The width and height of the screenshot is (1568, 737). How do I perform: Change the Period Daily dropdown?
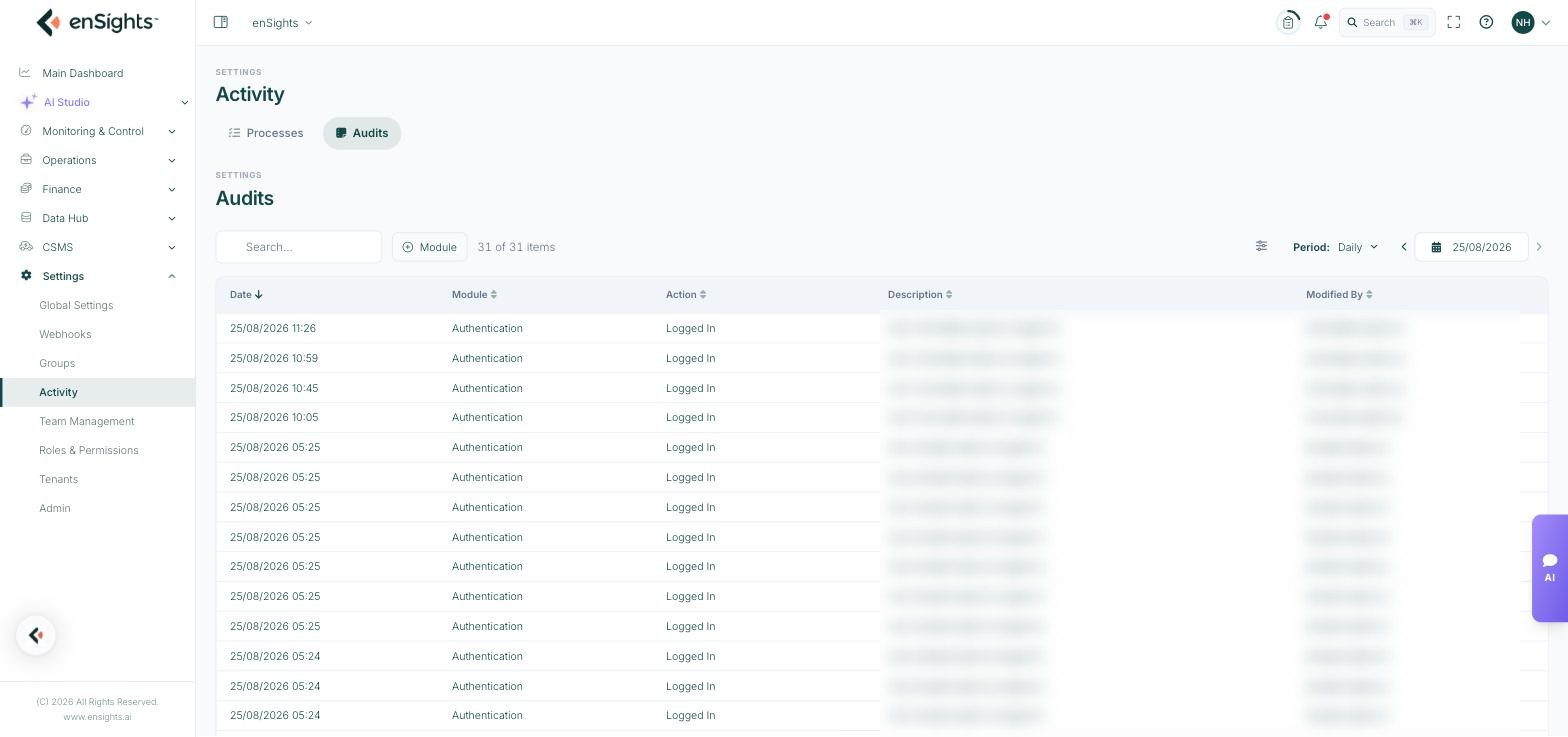[x=1358, y=247]
